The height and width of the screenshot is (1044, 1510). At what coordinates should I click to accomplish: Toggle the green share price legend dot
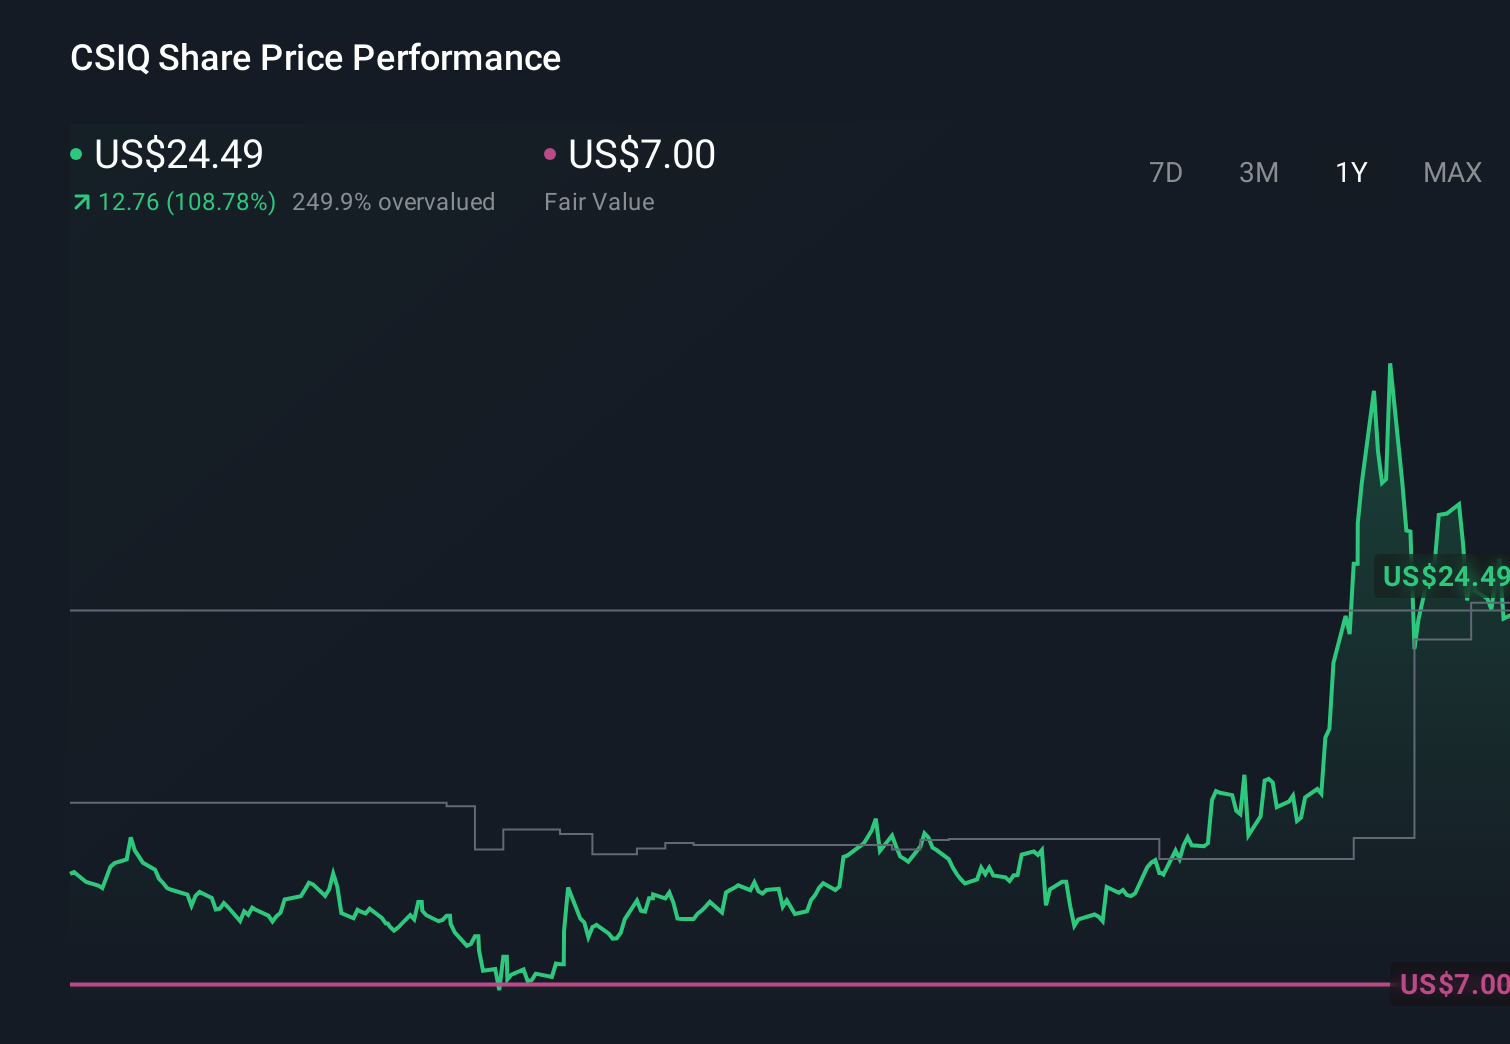[x=77, y=153]
